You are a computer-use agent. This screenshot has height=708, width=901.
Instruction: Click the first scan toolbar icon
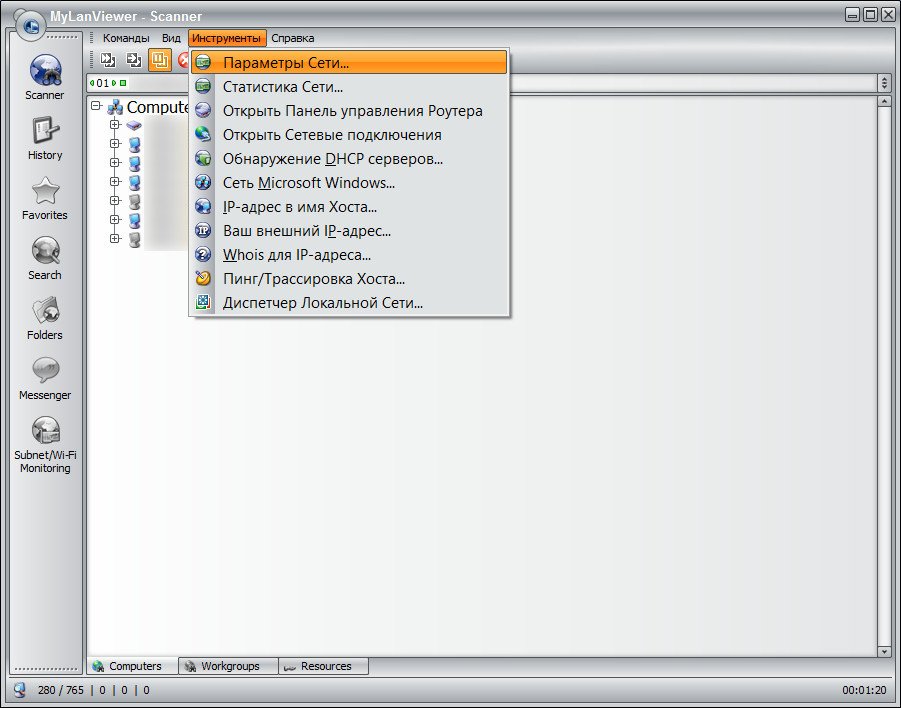point(108,60)
